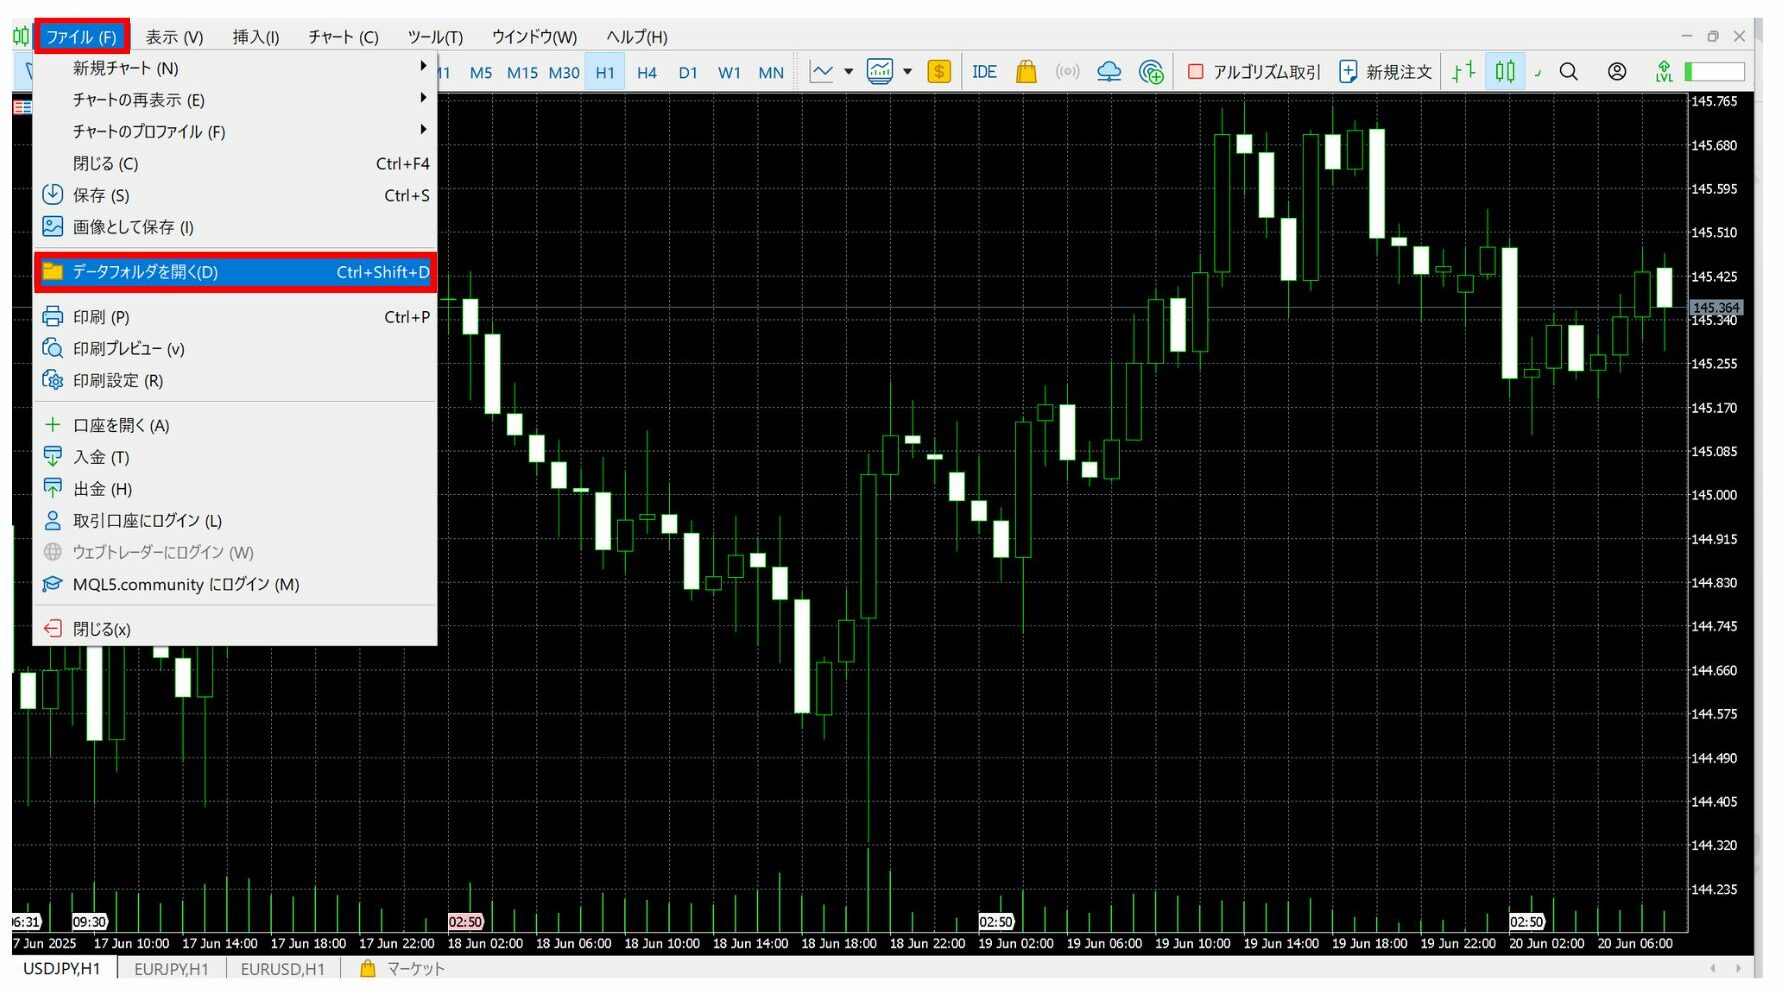Image resolution: width=1782 pixels, height=995 pixels.
Task: Open the indicators template dropdown arrow
Action: coord(908,72)
